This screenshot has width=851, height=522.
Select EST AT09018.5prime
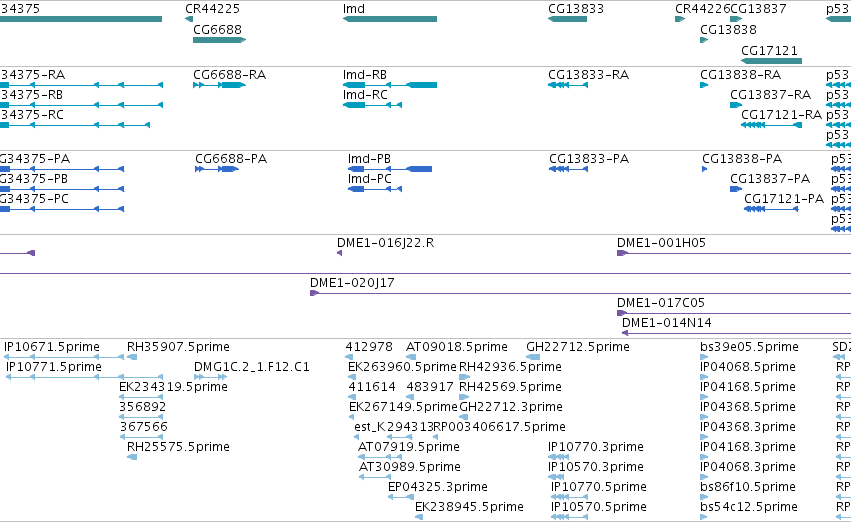[x=411, y=357]
